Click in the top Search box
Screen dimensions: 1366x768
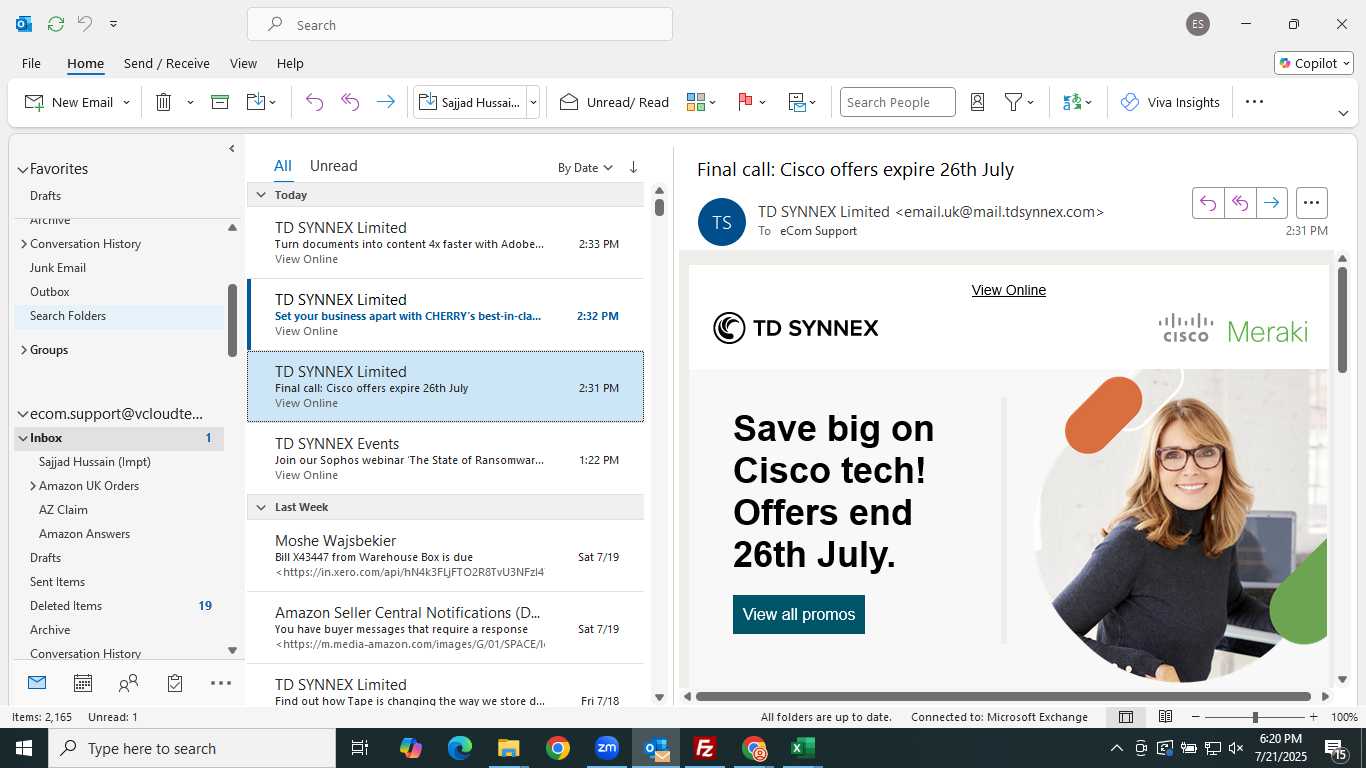[x=460, y=24]
